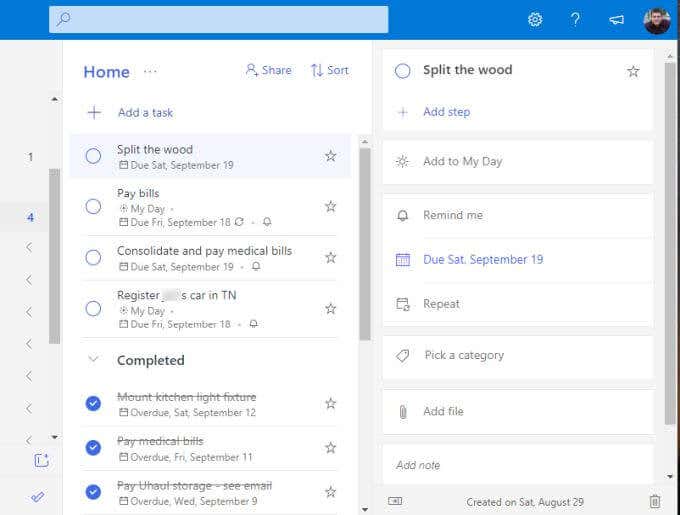Star Mount kitchen light fixture task
This screenshot has height=515, width=680.
[330, 403]
